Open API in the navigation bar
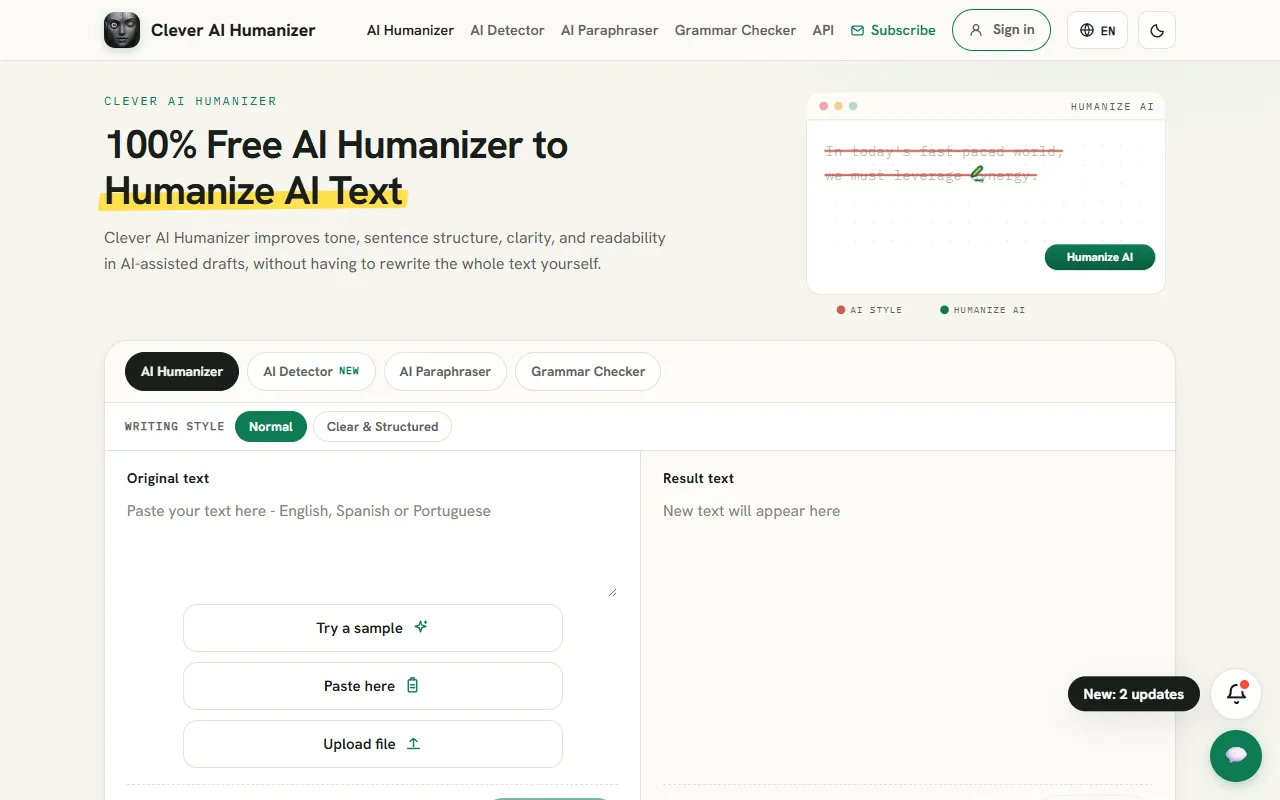Screen dimensions: 1280x800 tap(823, 30)
